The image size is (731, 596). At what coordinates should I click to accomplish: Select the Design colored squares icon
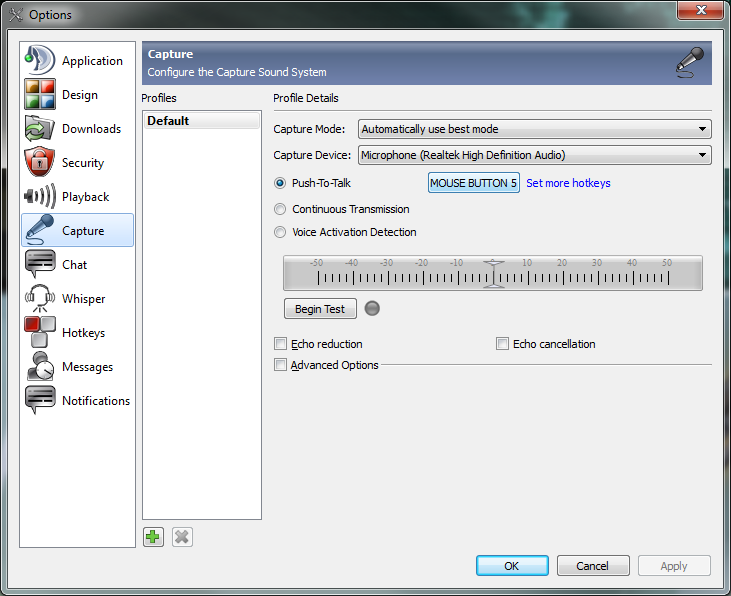coord(40,94)
